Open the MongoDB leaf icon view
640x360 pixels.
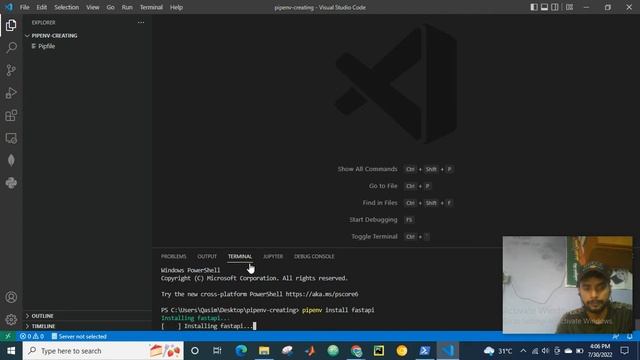coord(11,160)
